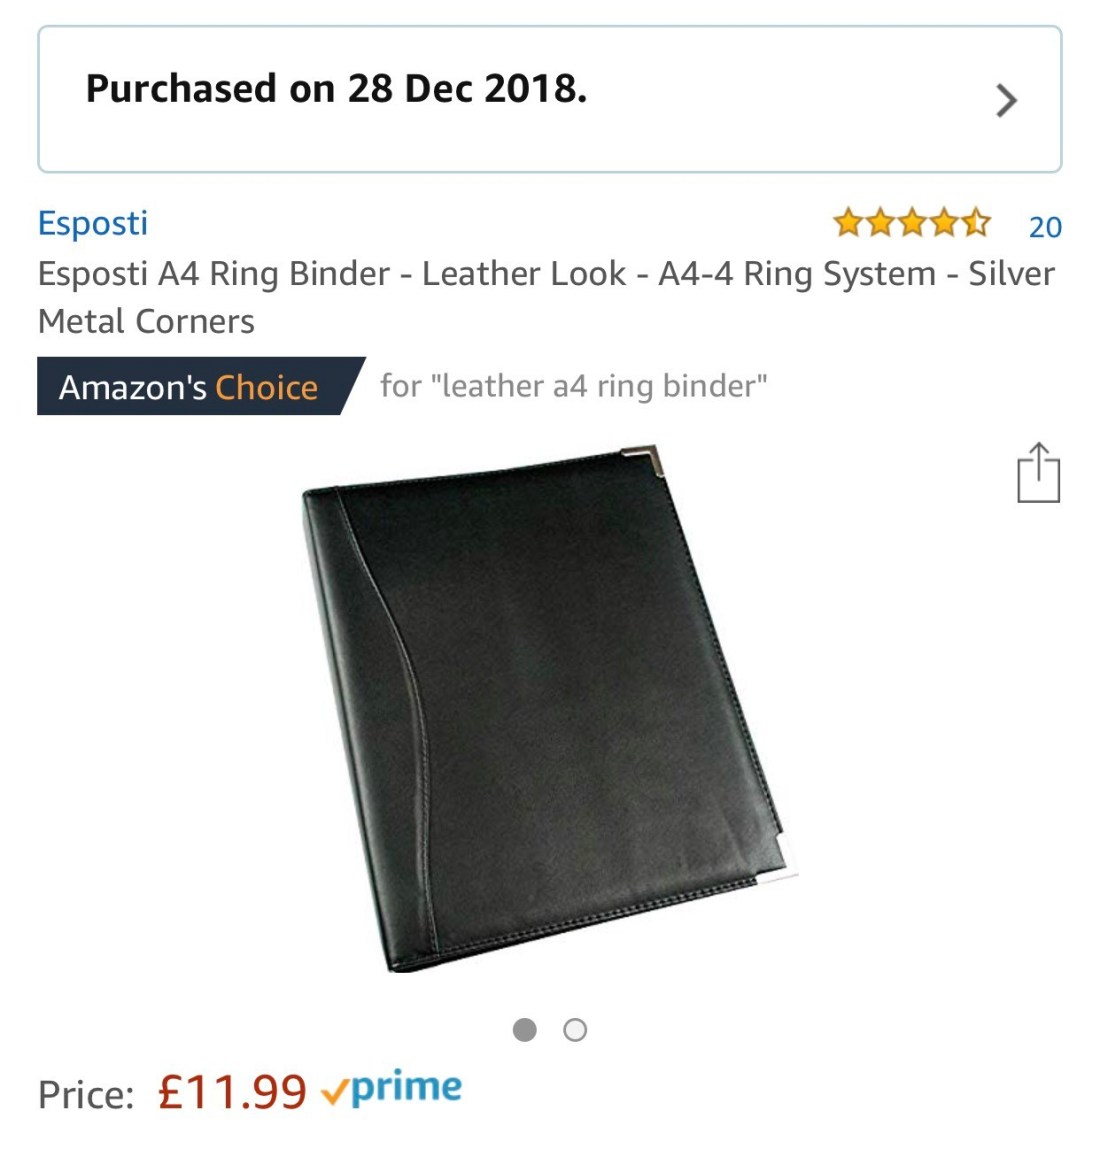Open the Esposti brand link

click(x=93, y=223)
